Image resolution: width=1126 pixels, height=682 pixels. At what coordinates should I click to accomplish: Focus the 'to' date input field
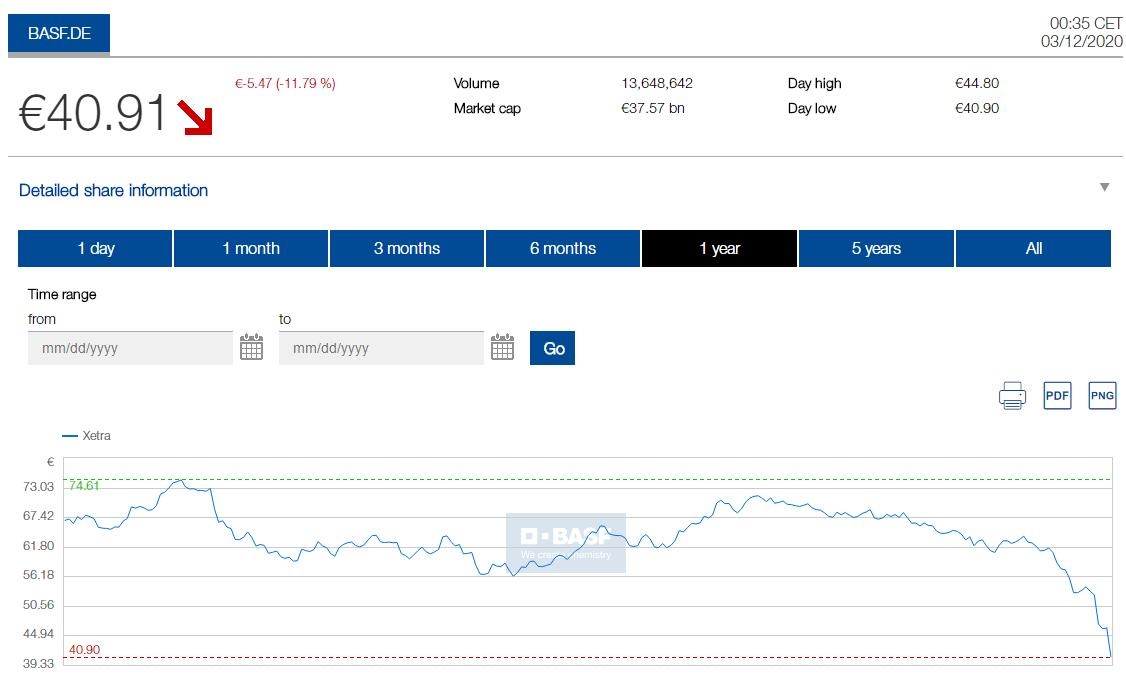click(381, 348)
